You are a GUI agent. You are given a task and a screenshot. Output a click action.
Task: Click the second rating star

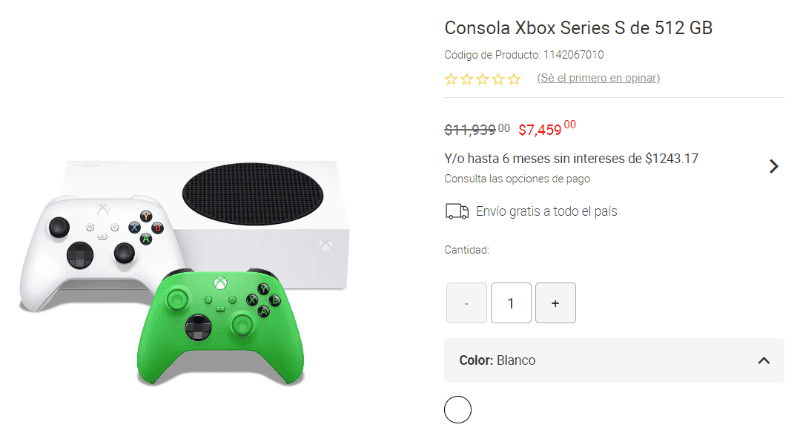[467, 79]
